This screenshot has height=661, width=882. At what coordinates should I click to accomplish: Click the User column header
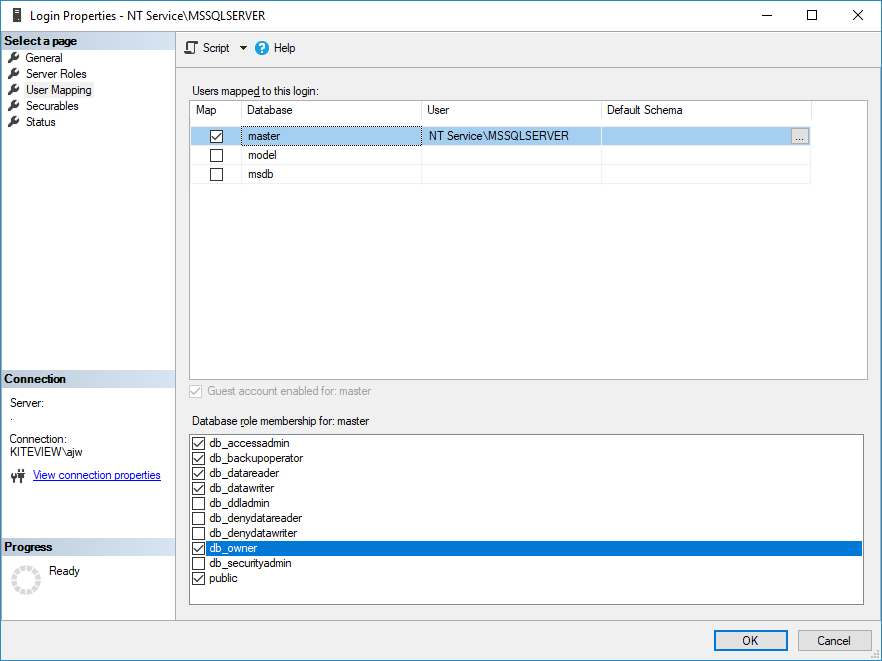[x=511, y=110]
